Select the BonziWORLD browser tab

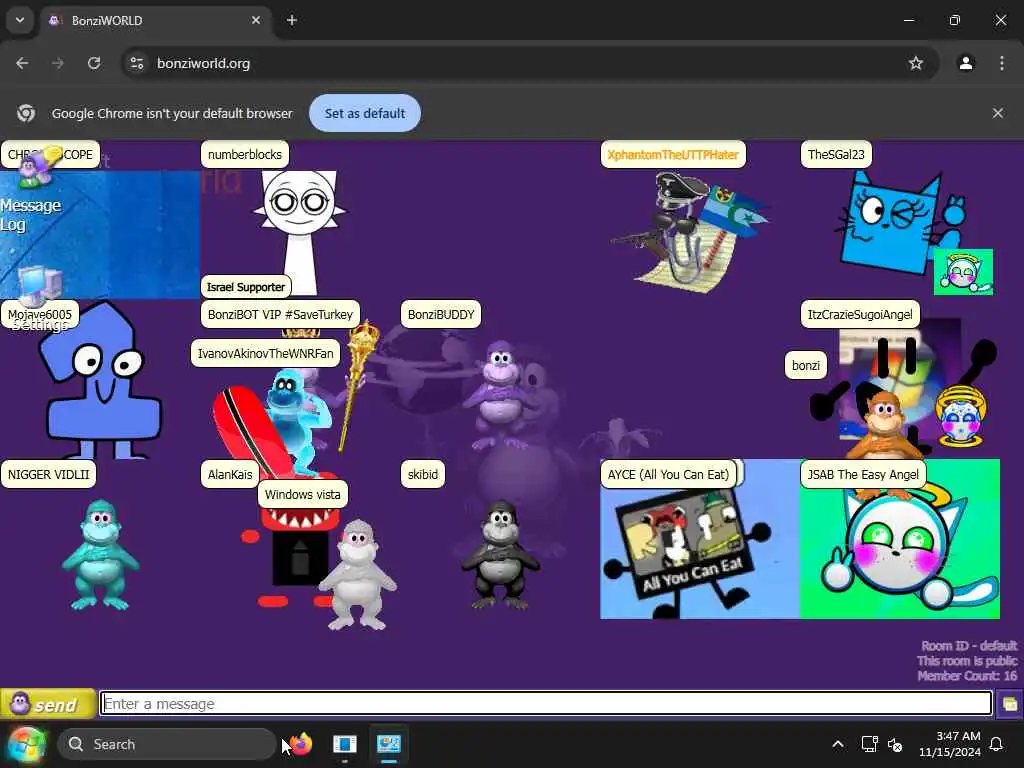pos(155,20)
